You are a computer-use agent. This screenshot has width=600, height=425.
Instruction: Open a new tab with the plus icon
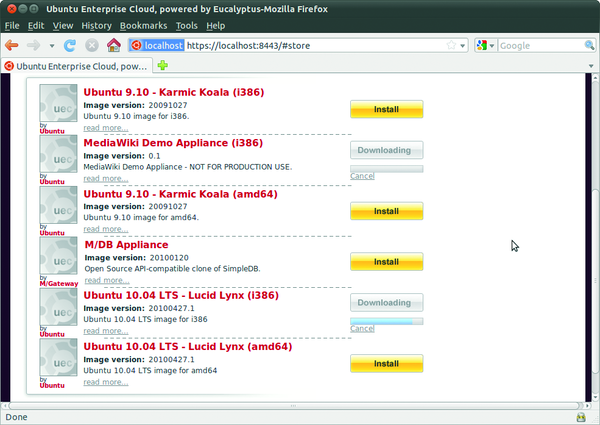pyautogui.click(x=163, y=65)
